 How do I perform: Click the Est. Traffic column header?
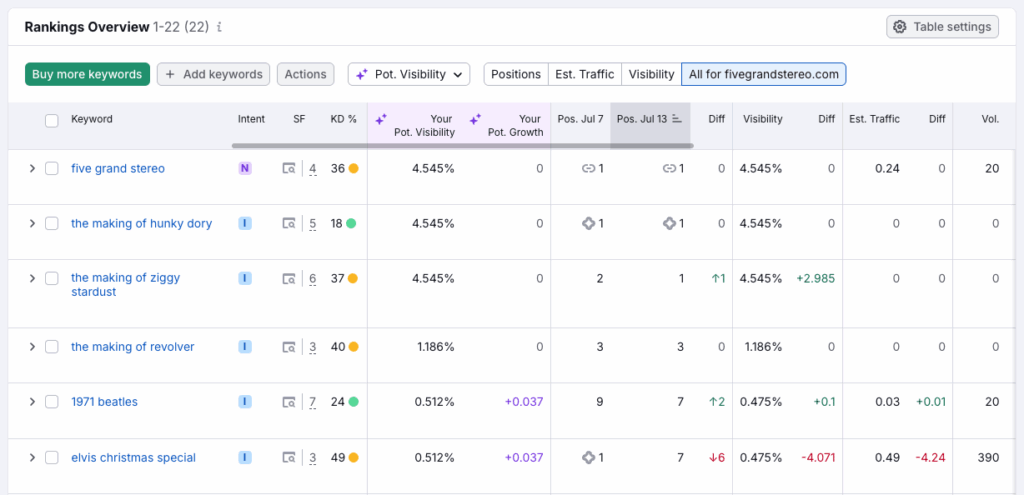[874, 119]
